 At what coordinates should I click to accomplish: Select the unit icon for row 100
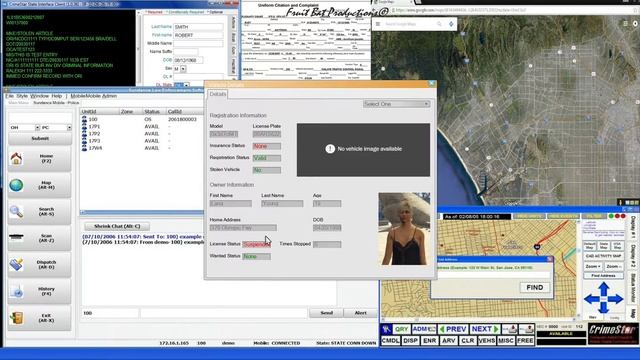tap(84, 119)
